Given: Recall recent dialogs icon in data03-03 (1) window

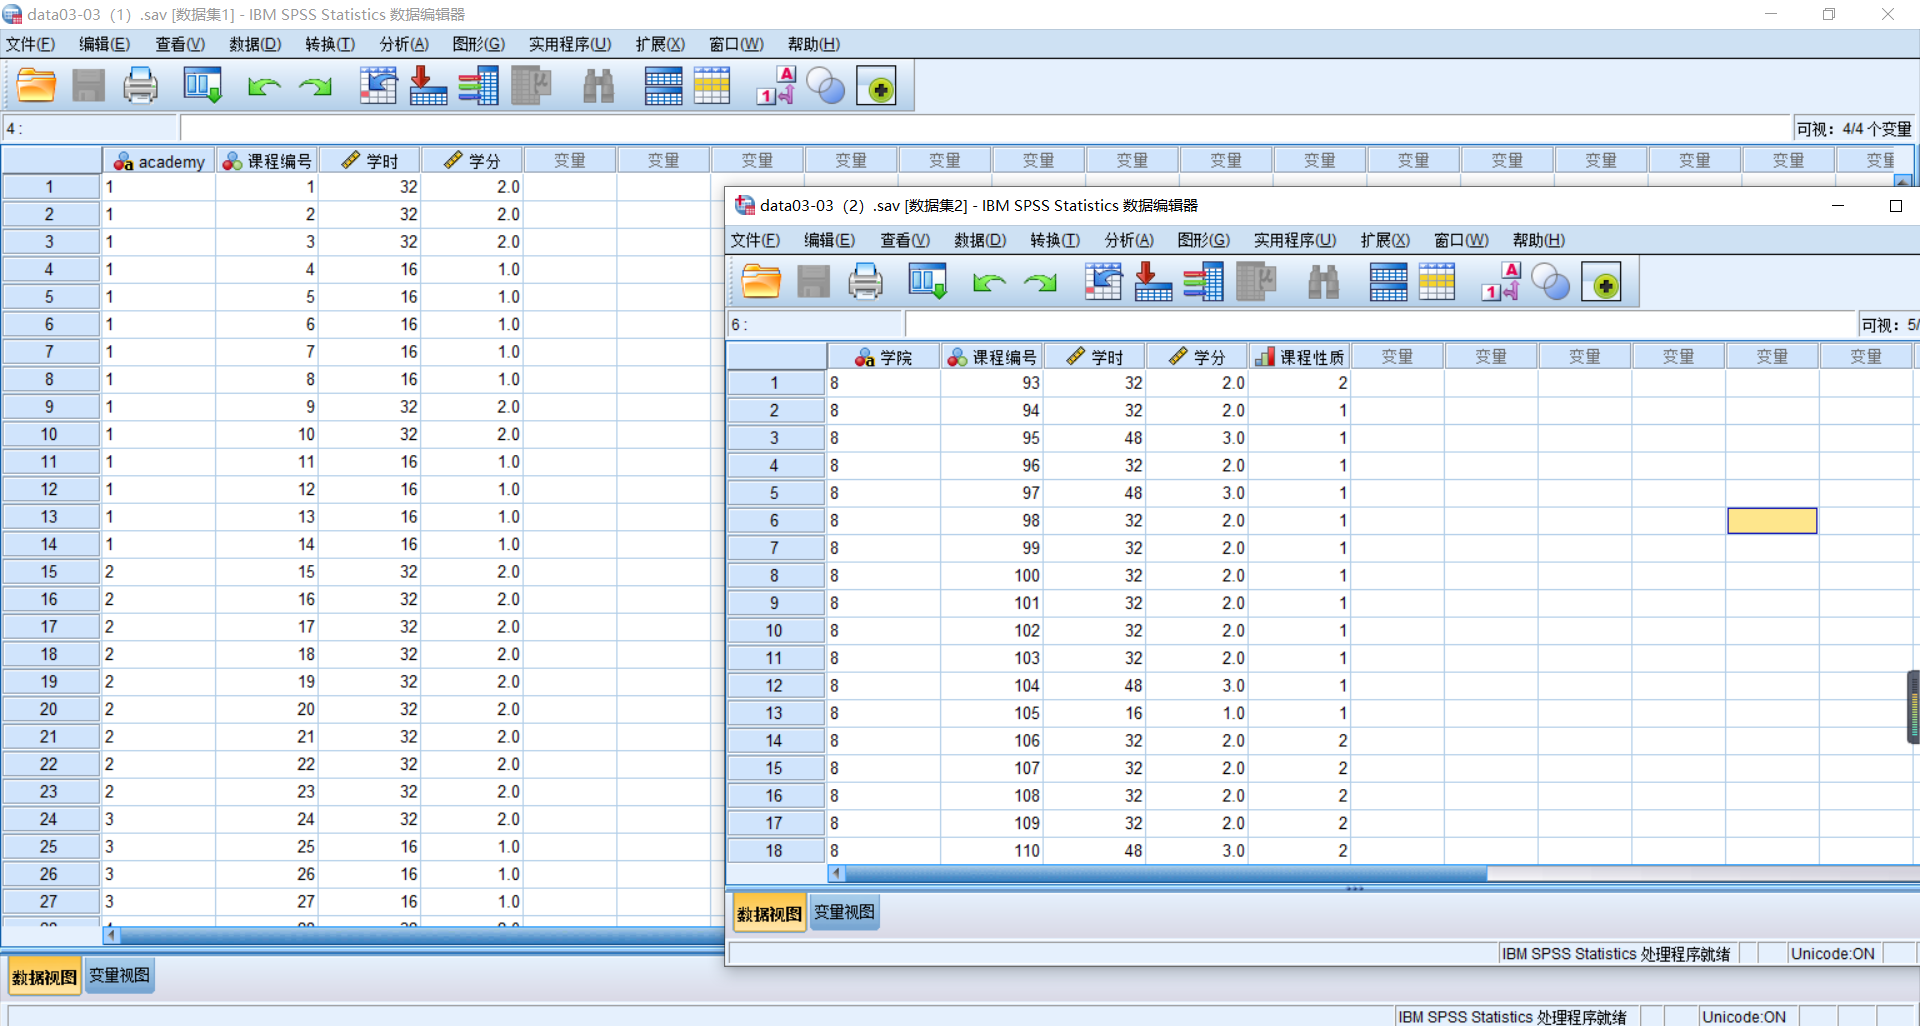Looking at the screenshot, I should (x=202, y=86).
